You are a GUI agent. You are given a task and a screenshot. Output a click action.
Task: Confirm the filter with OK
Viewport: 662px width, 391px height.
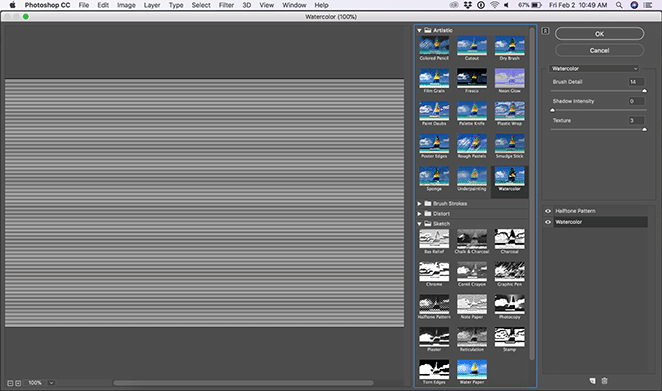[x=599, y=34]
